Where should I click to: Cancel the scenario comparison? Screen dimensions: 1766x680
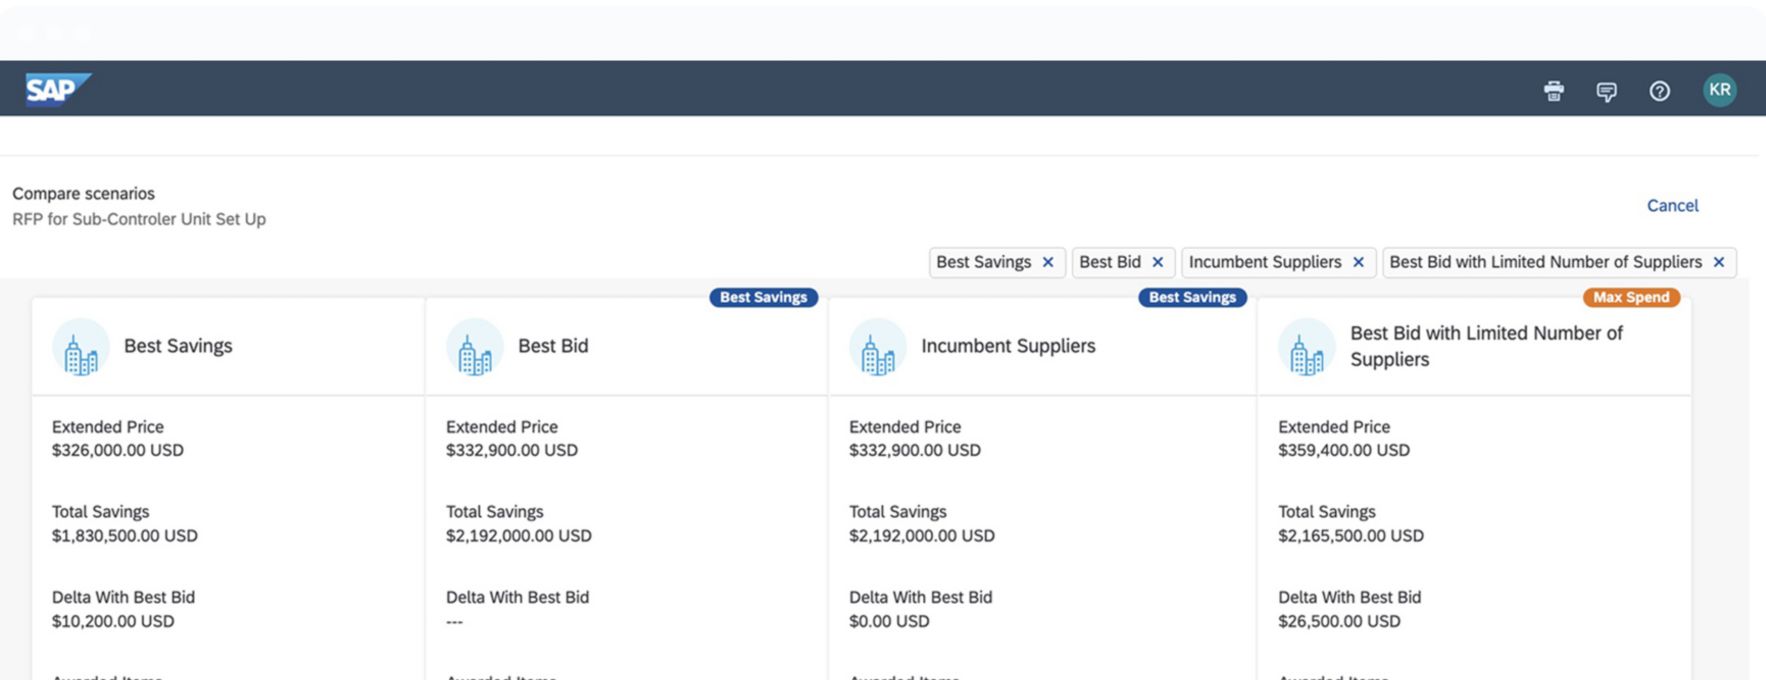coord(1672,205)
